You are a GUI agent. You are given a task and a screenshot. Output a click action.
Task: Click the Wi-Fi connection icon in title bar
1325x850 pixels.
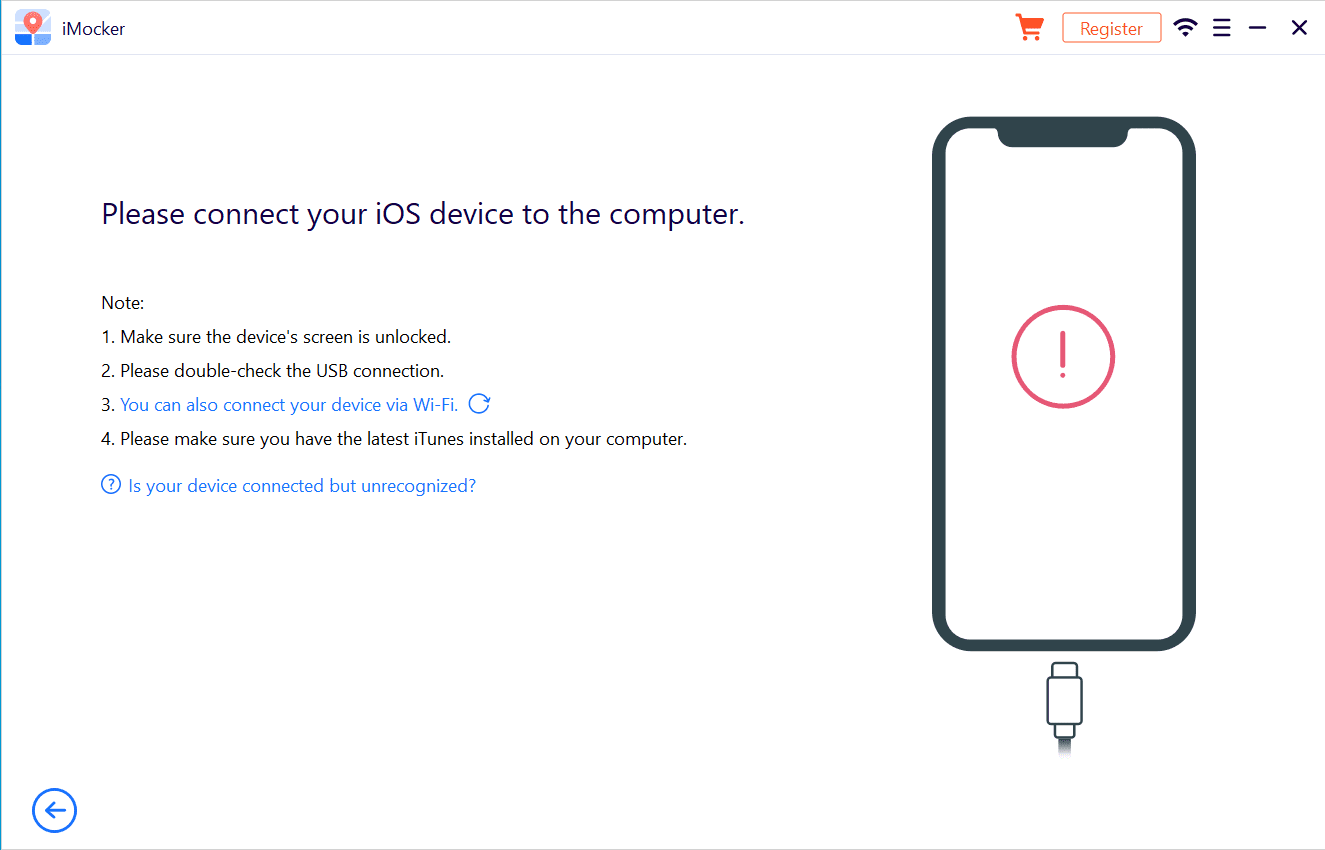point(1186,28)
